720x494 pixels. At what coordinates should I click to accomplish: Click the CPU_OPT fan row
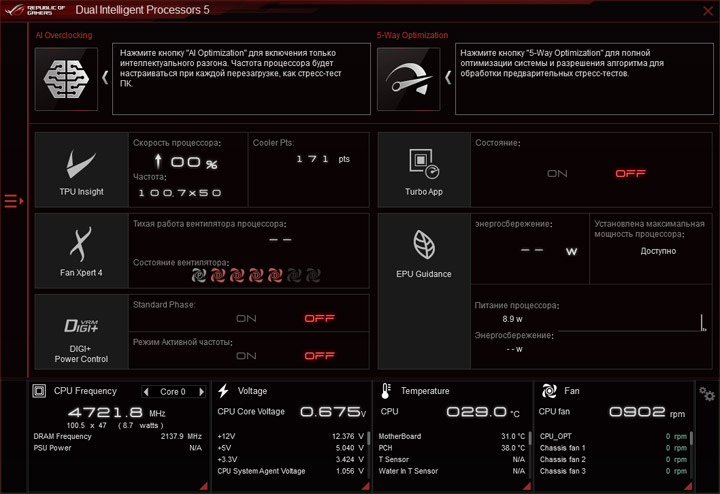[613, 436]
